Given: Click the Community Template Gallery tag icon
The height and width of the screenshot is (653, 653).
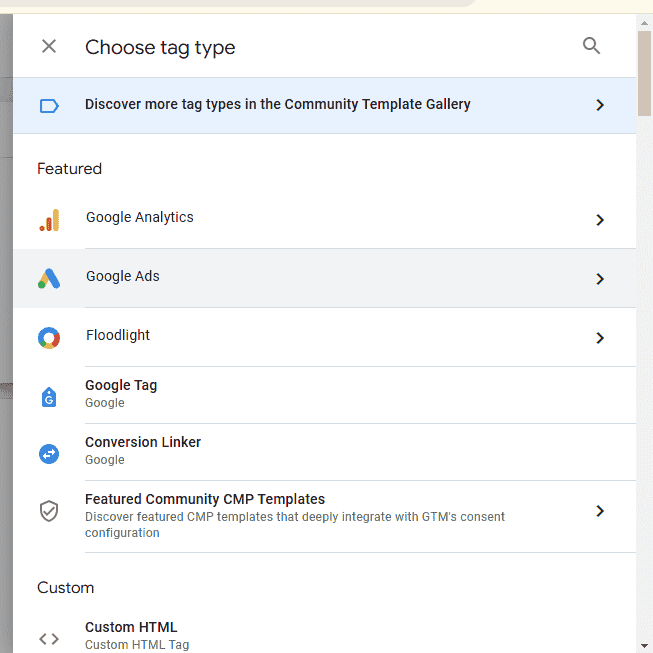Looking at the screenshot, I should click(49, 106).
